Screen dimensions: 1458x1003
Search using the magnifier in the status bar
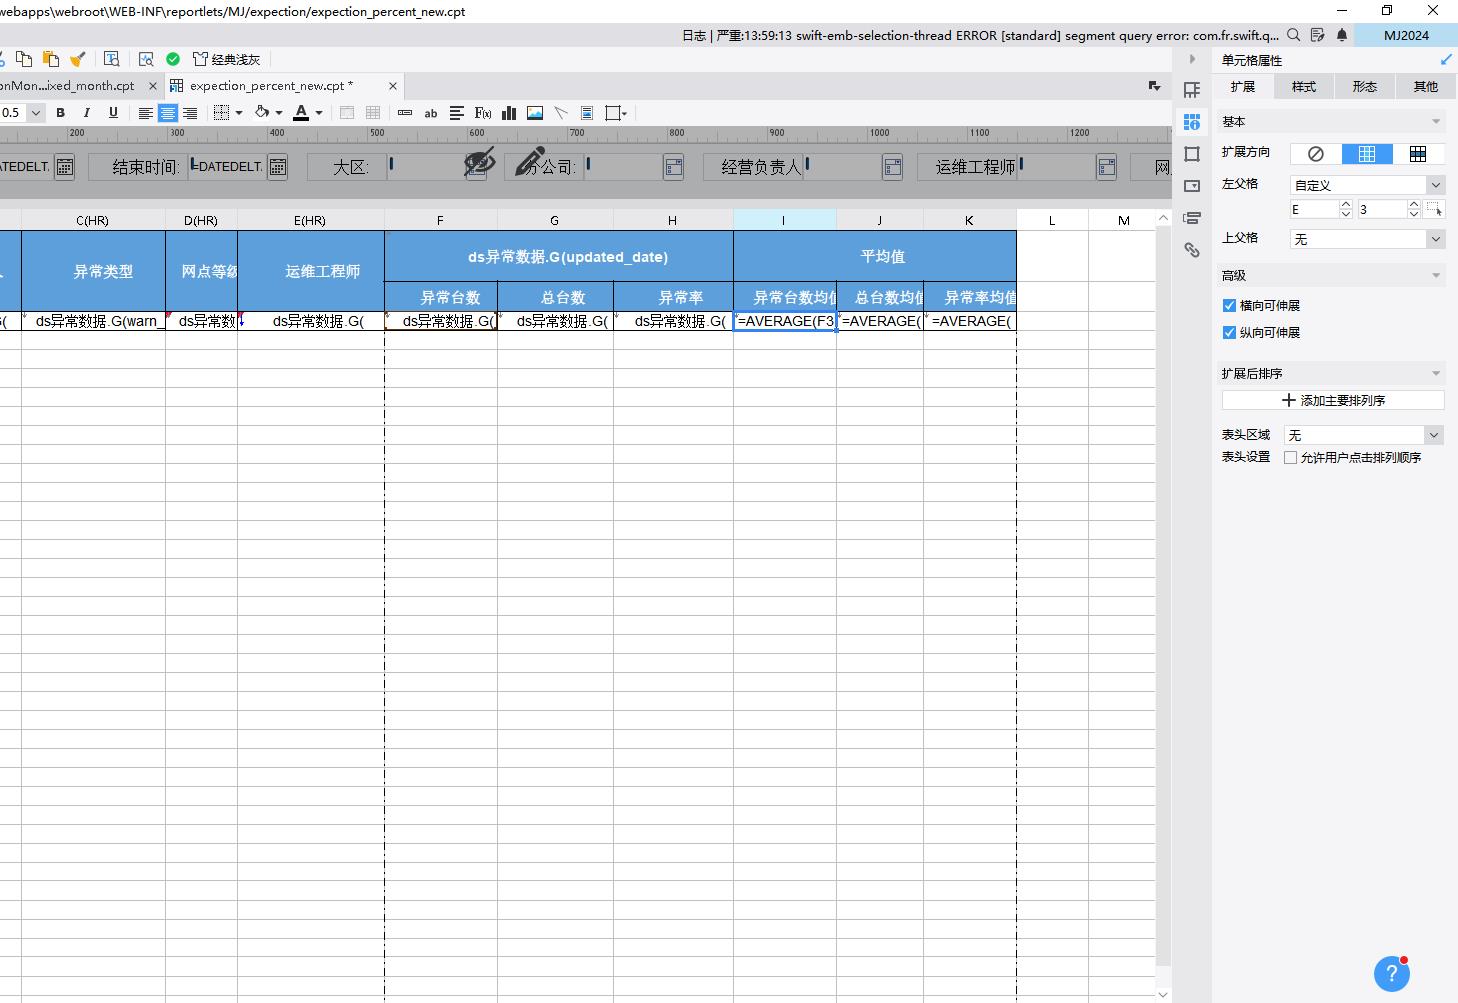tap(1294, 35)
